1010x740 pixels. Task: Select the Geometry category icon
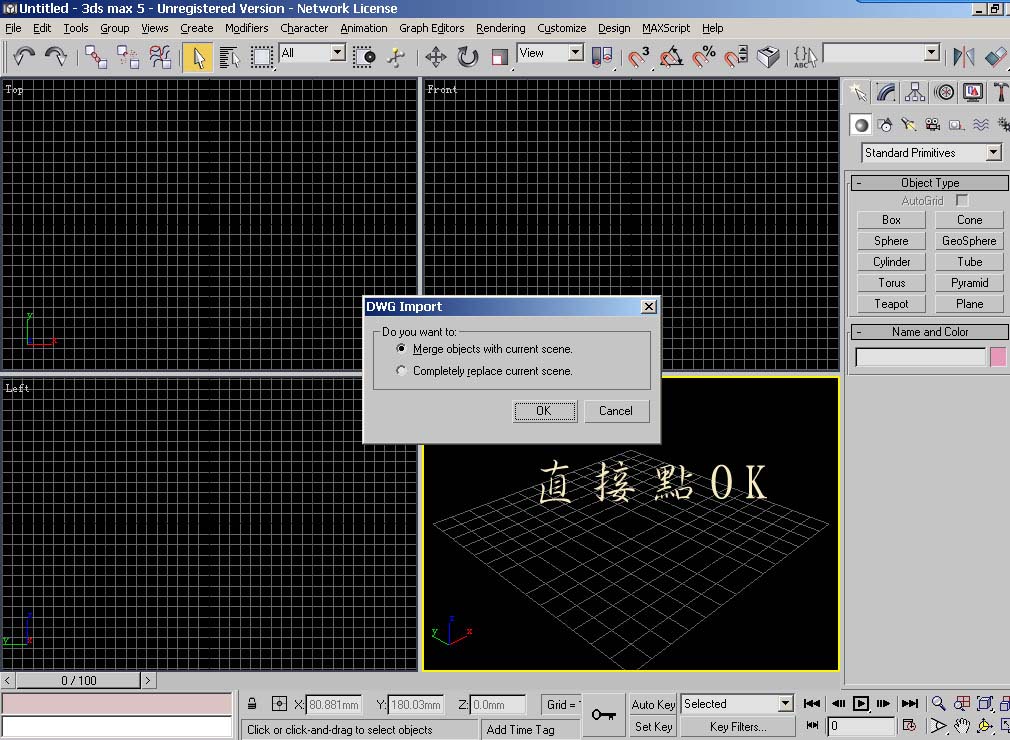861,125
